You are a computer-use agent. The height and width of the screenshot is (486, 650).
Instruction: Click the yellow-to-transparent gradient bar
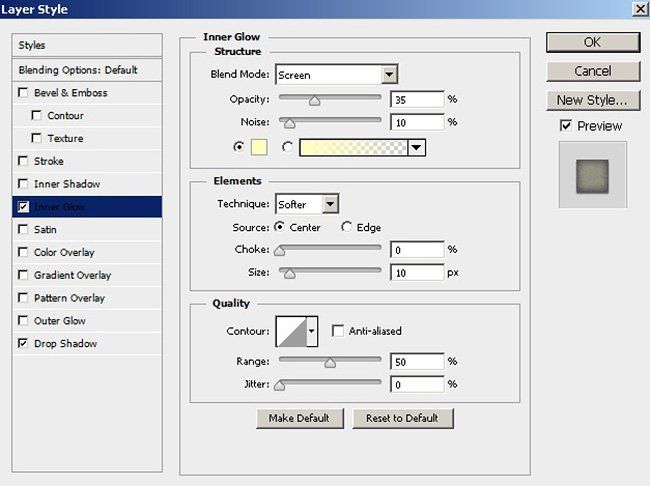click(x=354, y=148)
